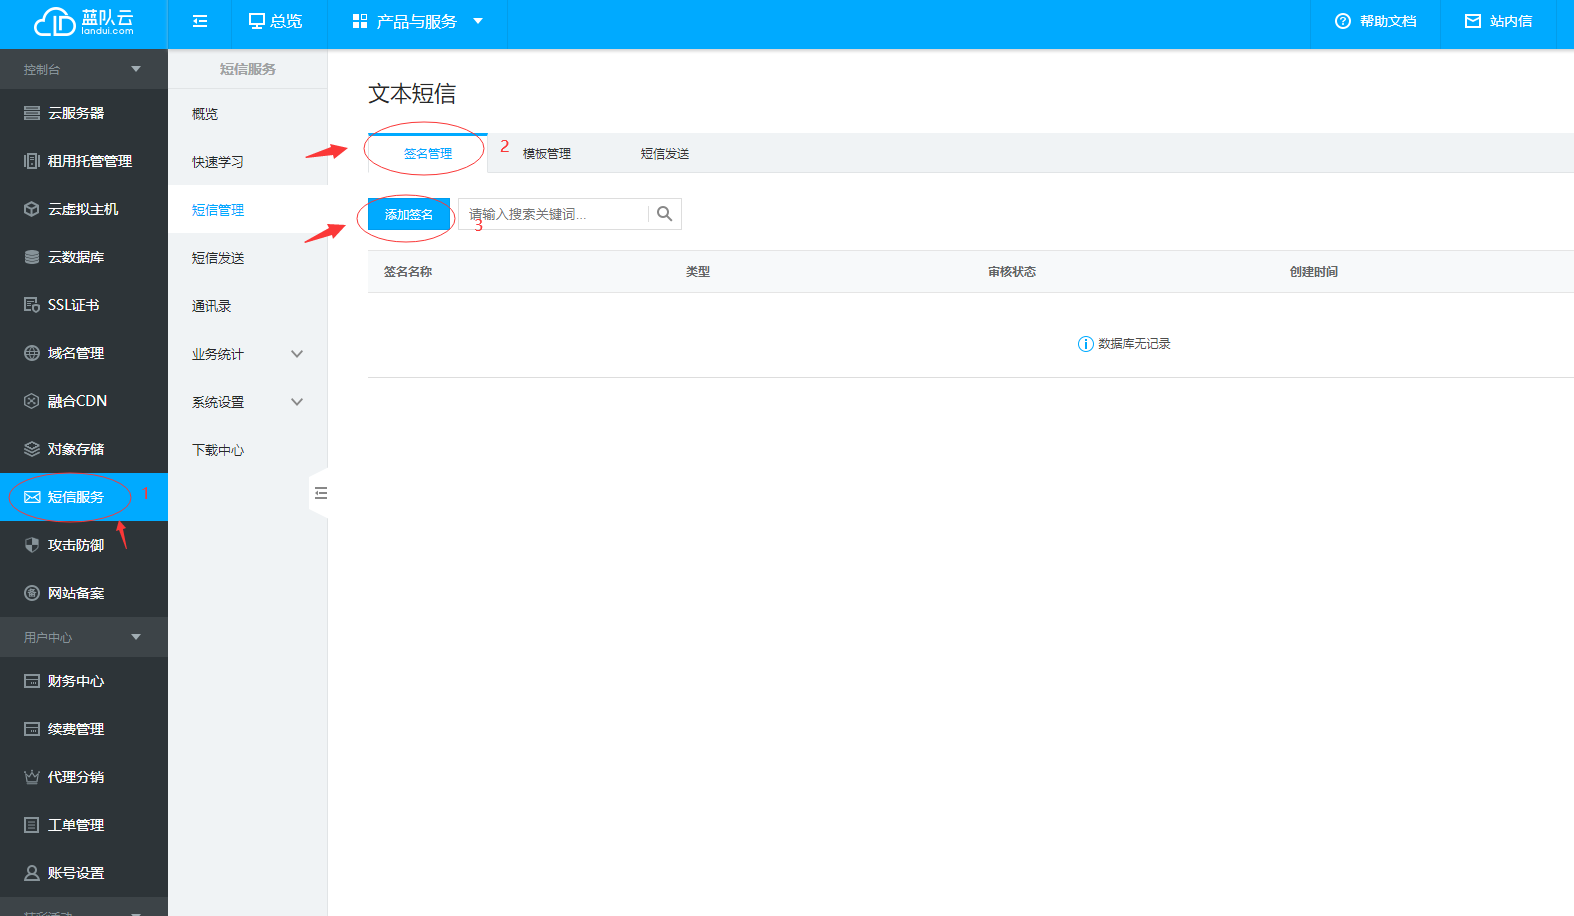Click the 类型 column header
1574x916 pixels.
click(x=698, y=272)
